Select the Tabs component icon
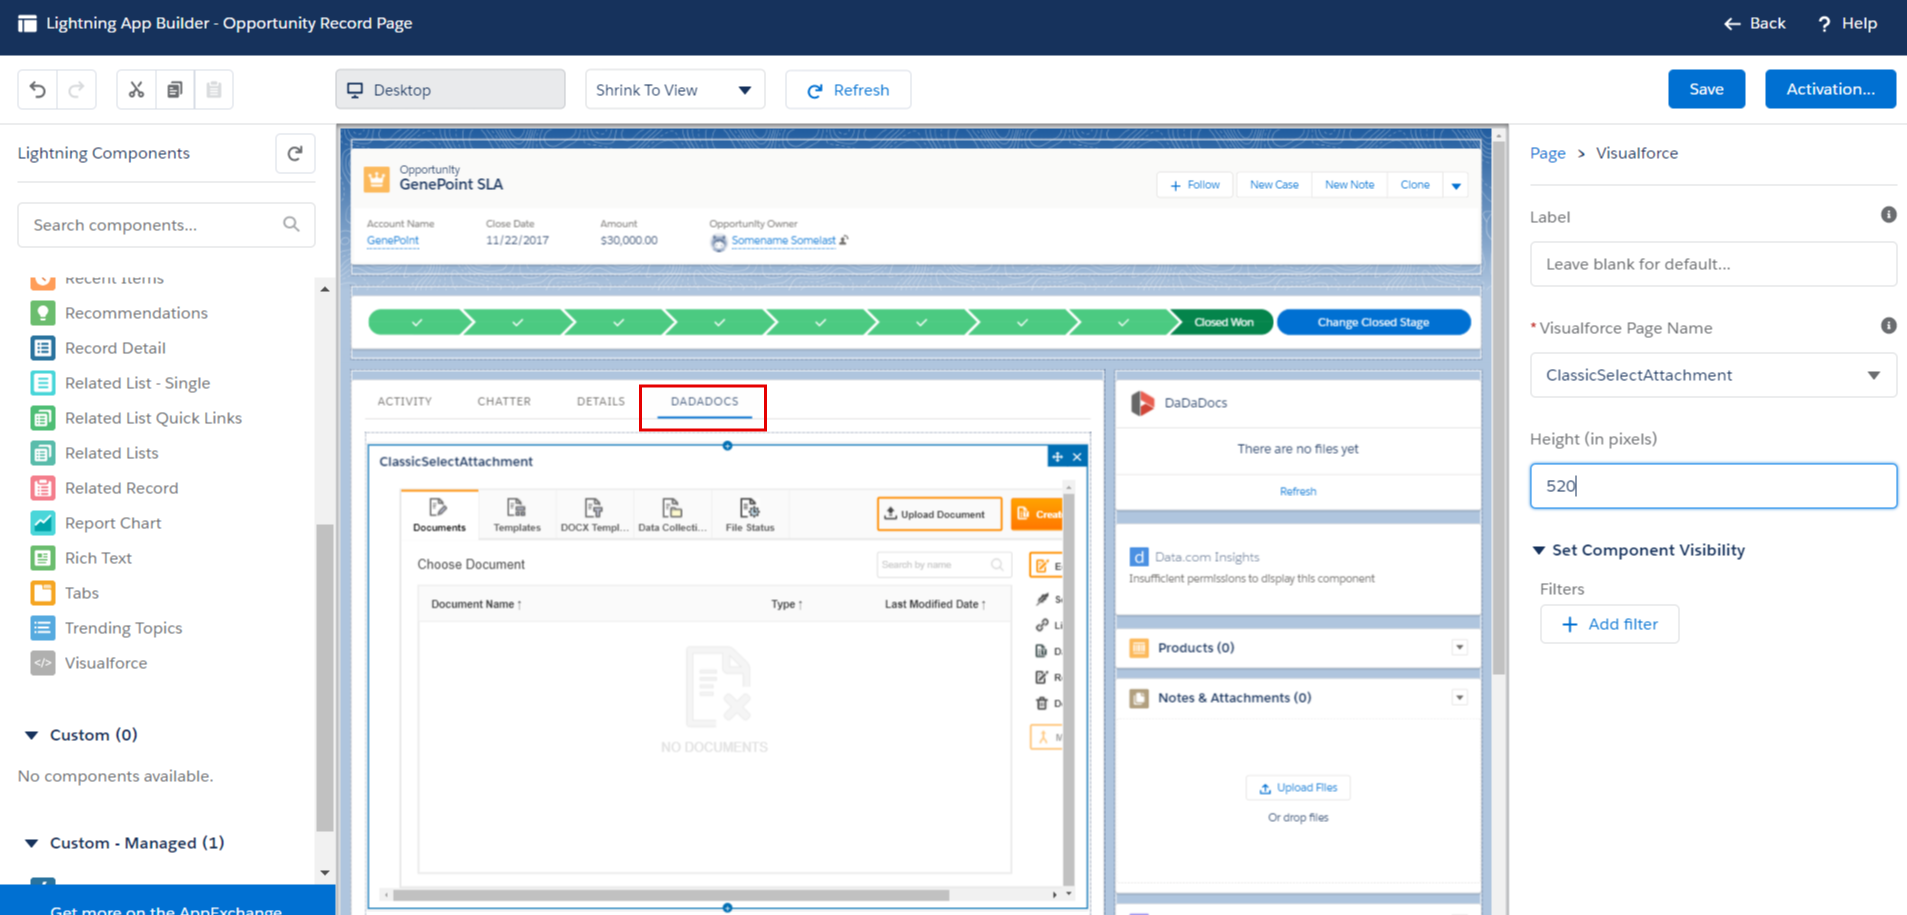Viewport: 1907px width, 915px height. [42, 593]
